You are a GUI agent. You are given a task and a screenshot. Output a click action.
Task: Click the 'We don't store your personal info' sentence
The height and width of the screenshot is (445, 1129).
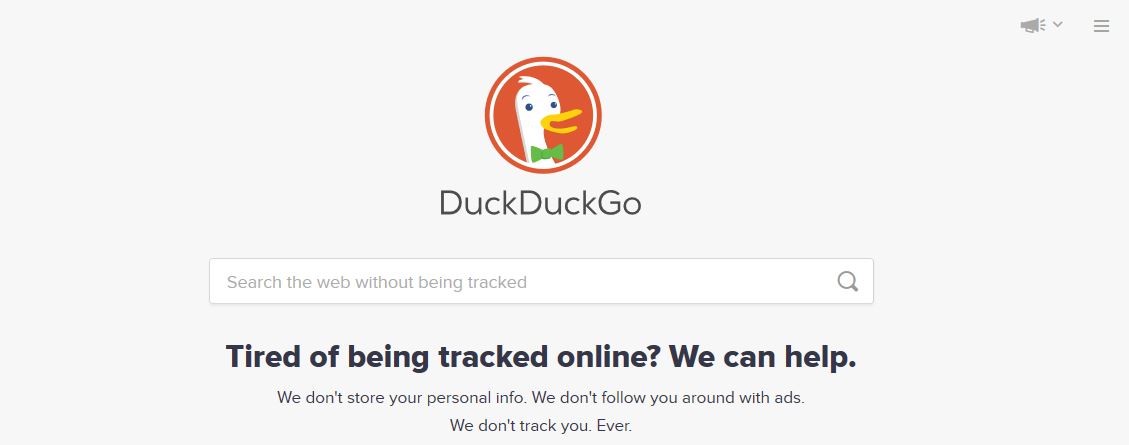pyautogui.click(x=403, y=397)
